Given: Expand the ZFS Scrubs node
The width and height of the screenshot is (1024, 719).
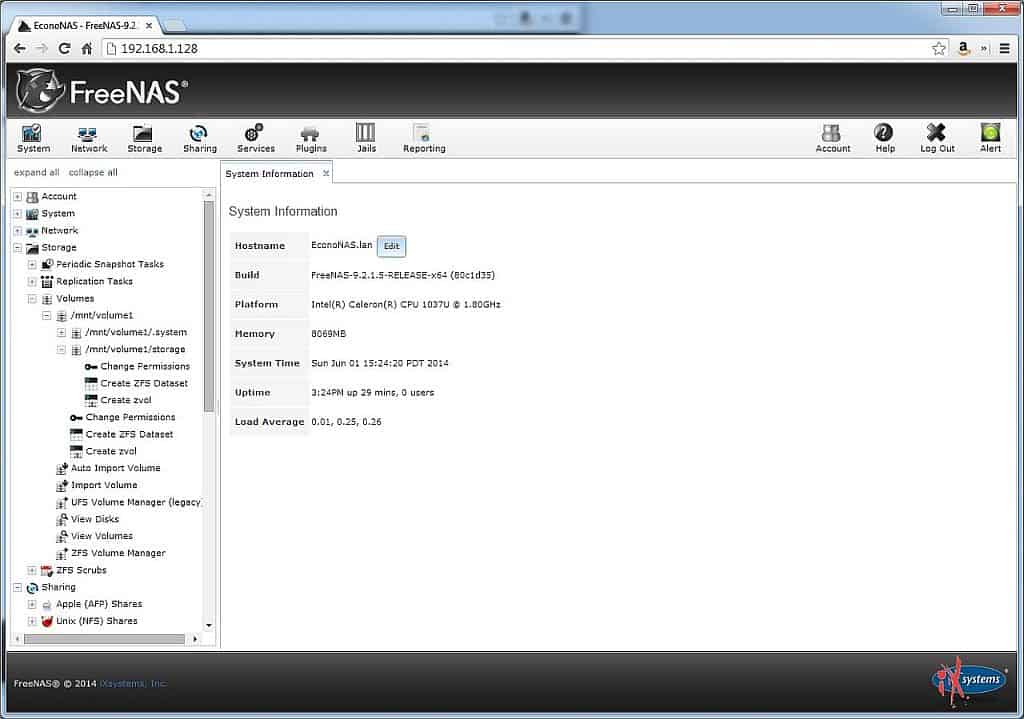Looking at the screenshot, I should [x=32, y=570].
